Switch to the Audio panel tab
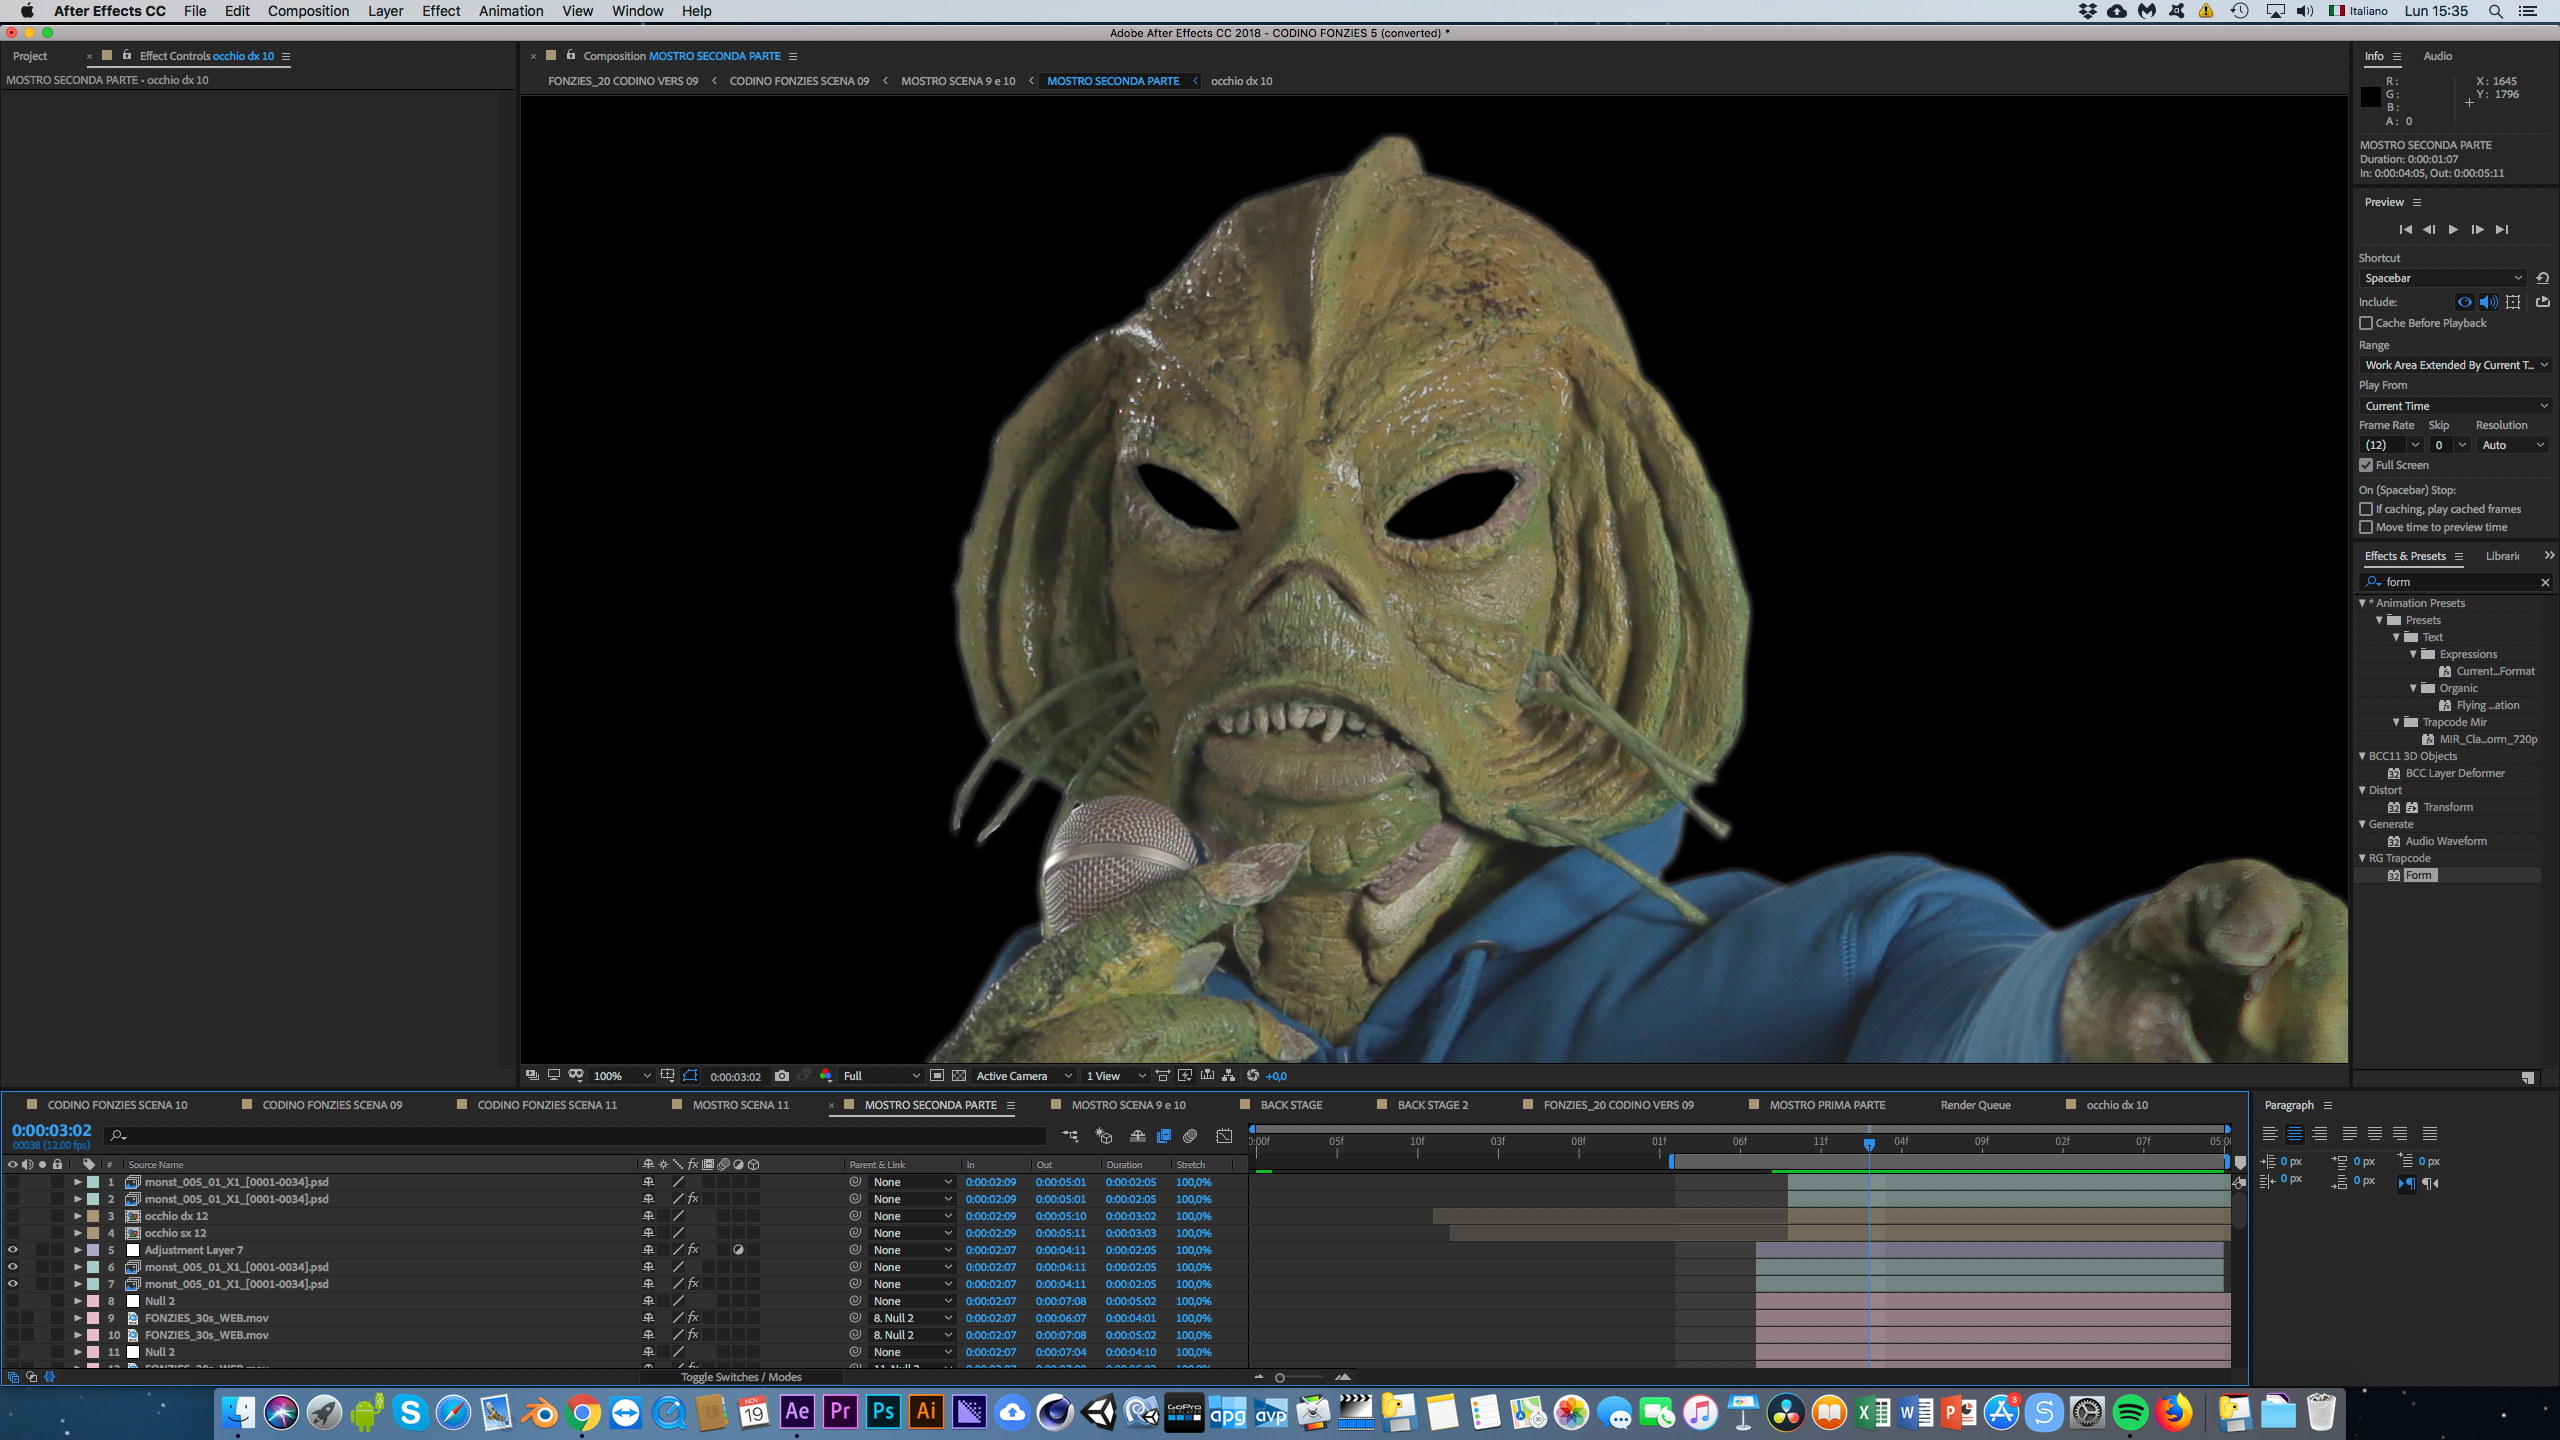2560x1440 pixels. pos(2437,56)
